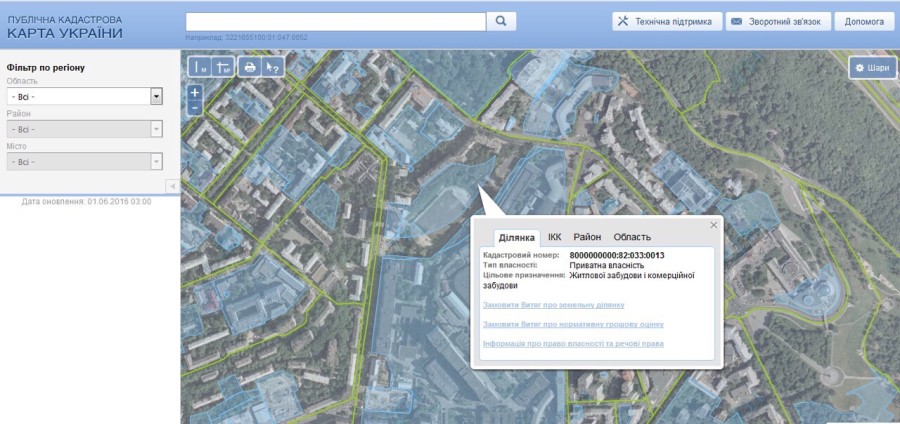Switch to the ІКК tab
The height and width of the screenshot is (424, 900).
click(x=555, y=237)
